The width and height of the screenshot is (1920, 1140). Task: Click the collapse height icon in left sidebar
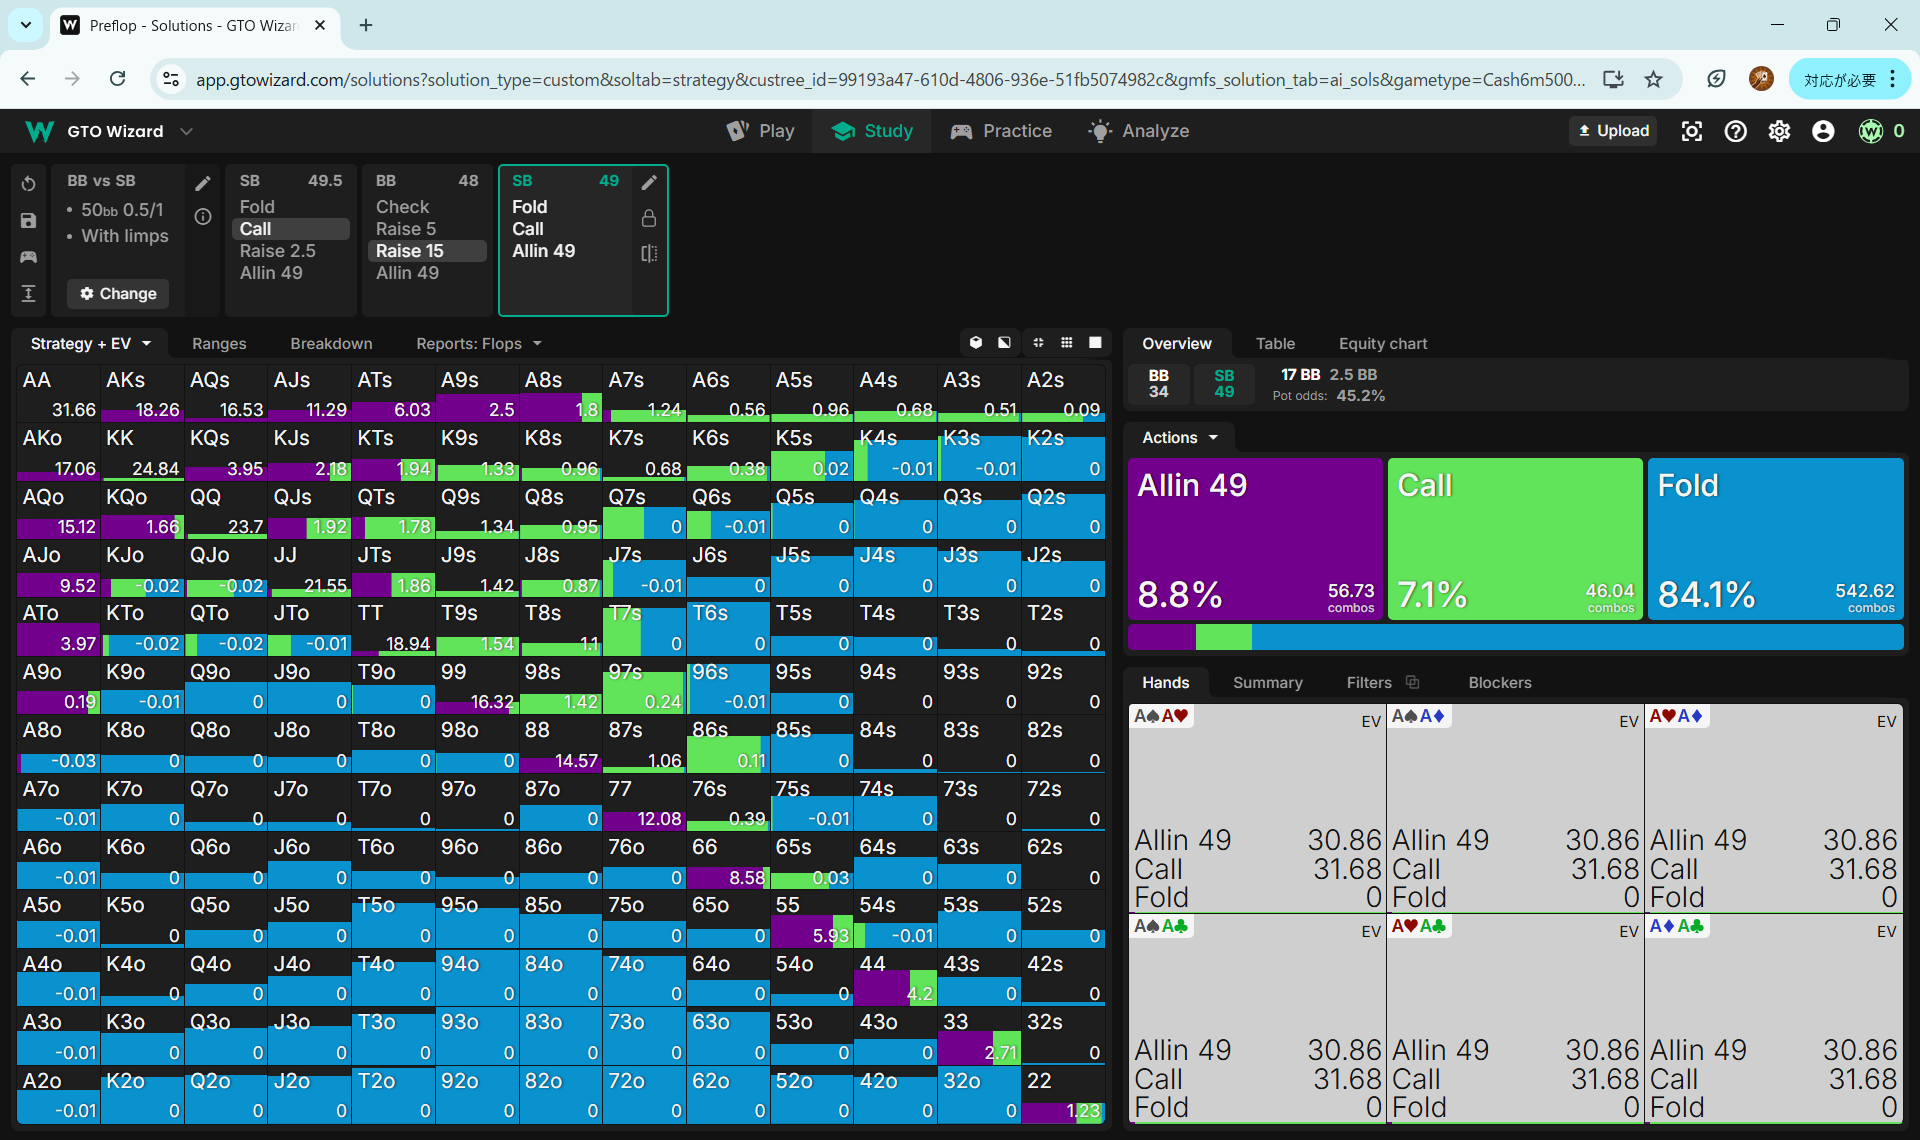pos(28,293)
